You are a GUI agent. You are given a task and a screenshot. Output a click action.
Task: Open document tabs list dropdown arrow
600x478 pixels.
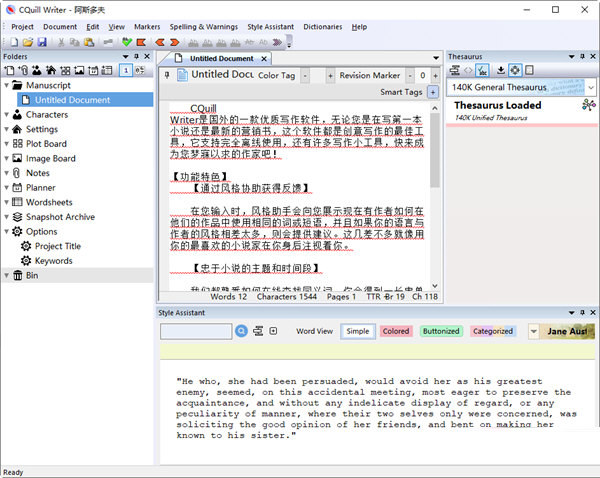[x=436, y=58]
